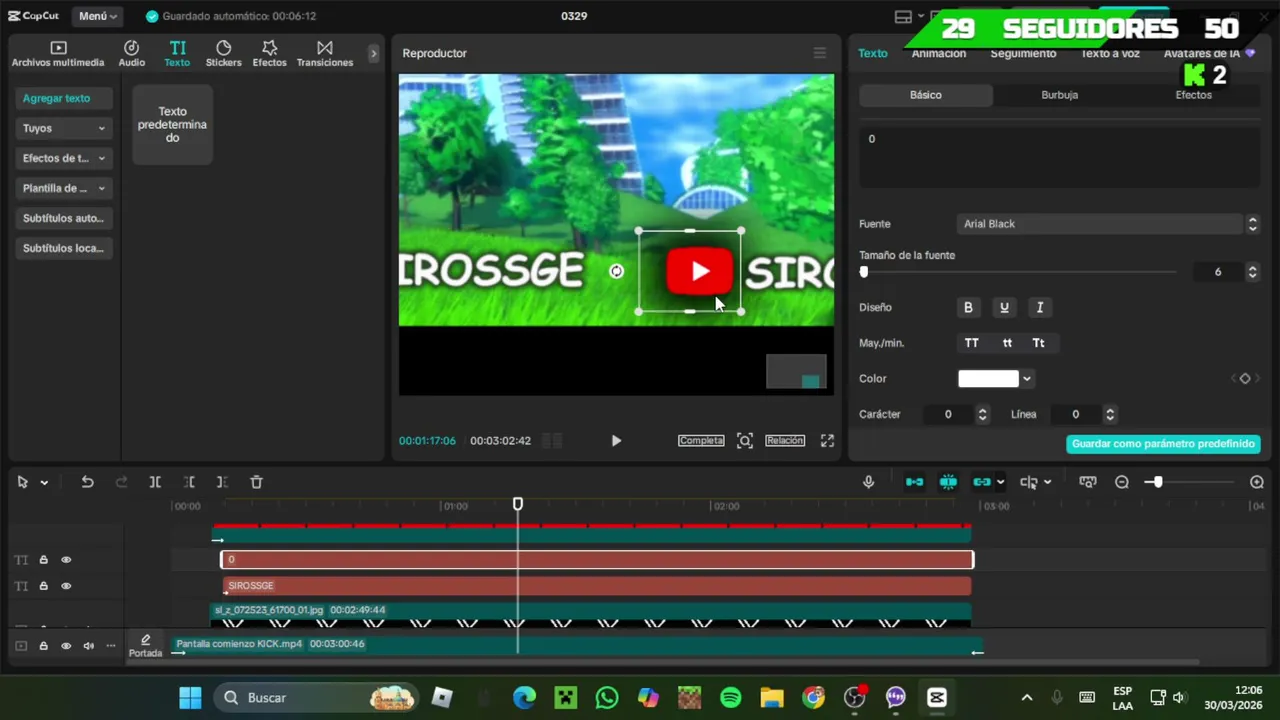Toggle main track magnet
Image resolution: width=1280 pixels, height=720 pixels.
(x=914, y=482)
